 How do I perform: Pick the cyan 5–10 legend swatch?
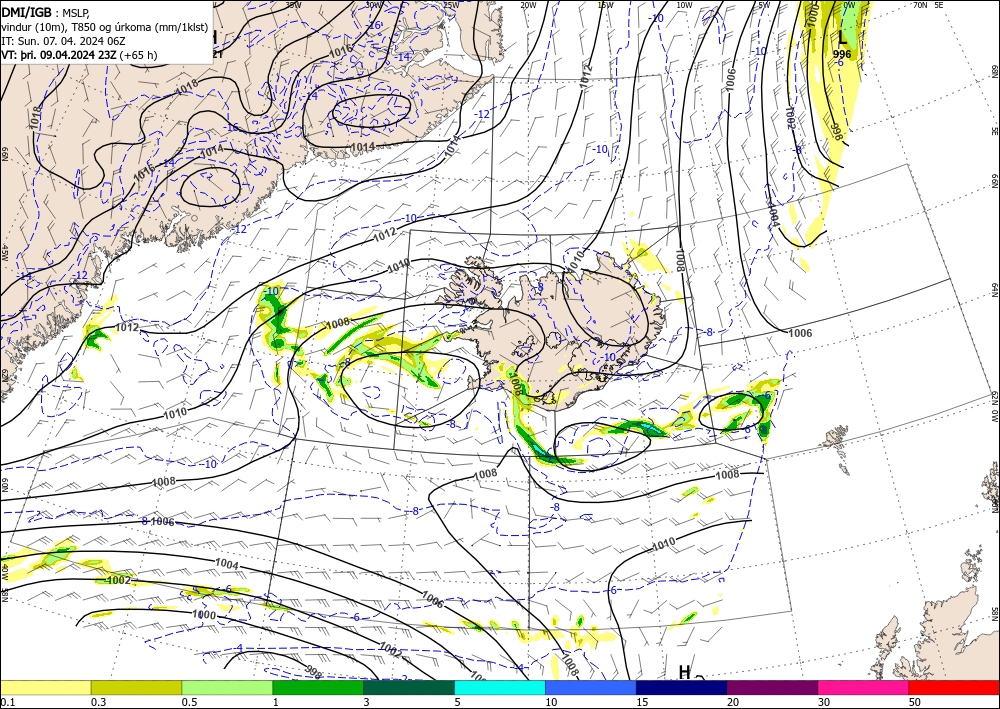pos(499,687)
